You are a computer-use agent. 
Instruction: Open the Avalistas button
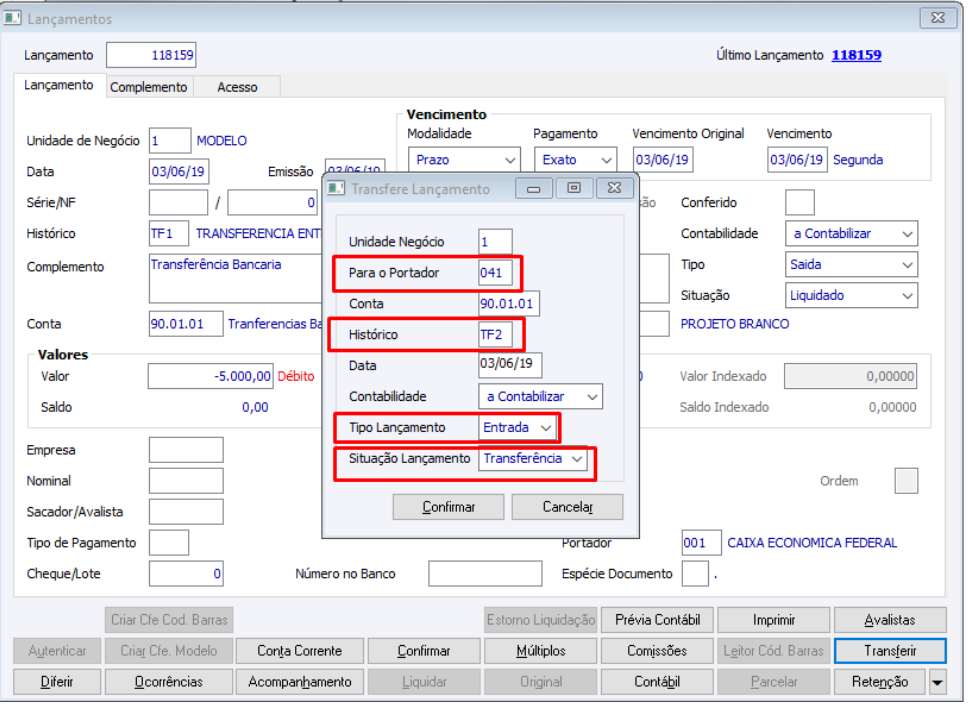click(x=890, y=620)
